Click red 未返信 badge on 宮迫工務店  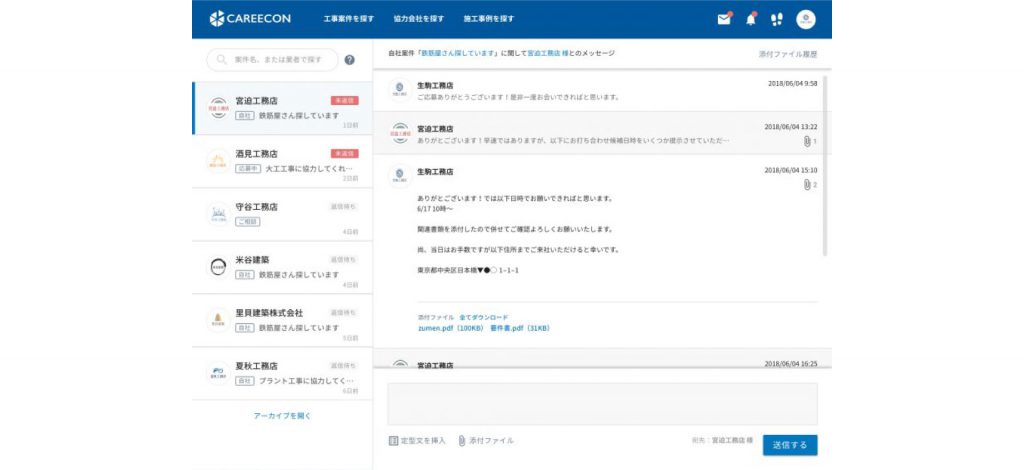pyautogui.click(x=344, y=101)
